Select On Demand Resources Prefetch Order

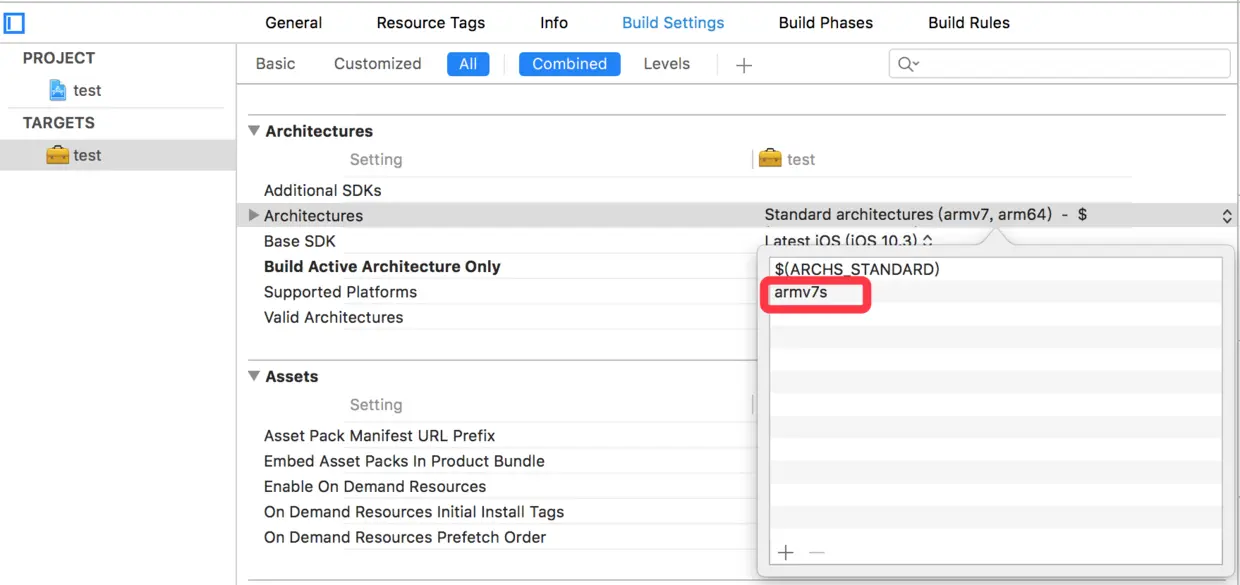tap(405, 537)
